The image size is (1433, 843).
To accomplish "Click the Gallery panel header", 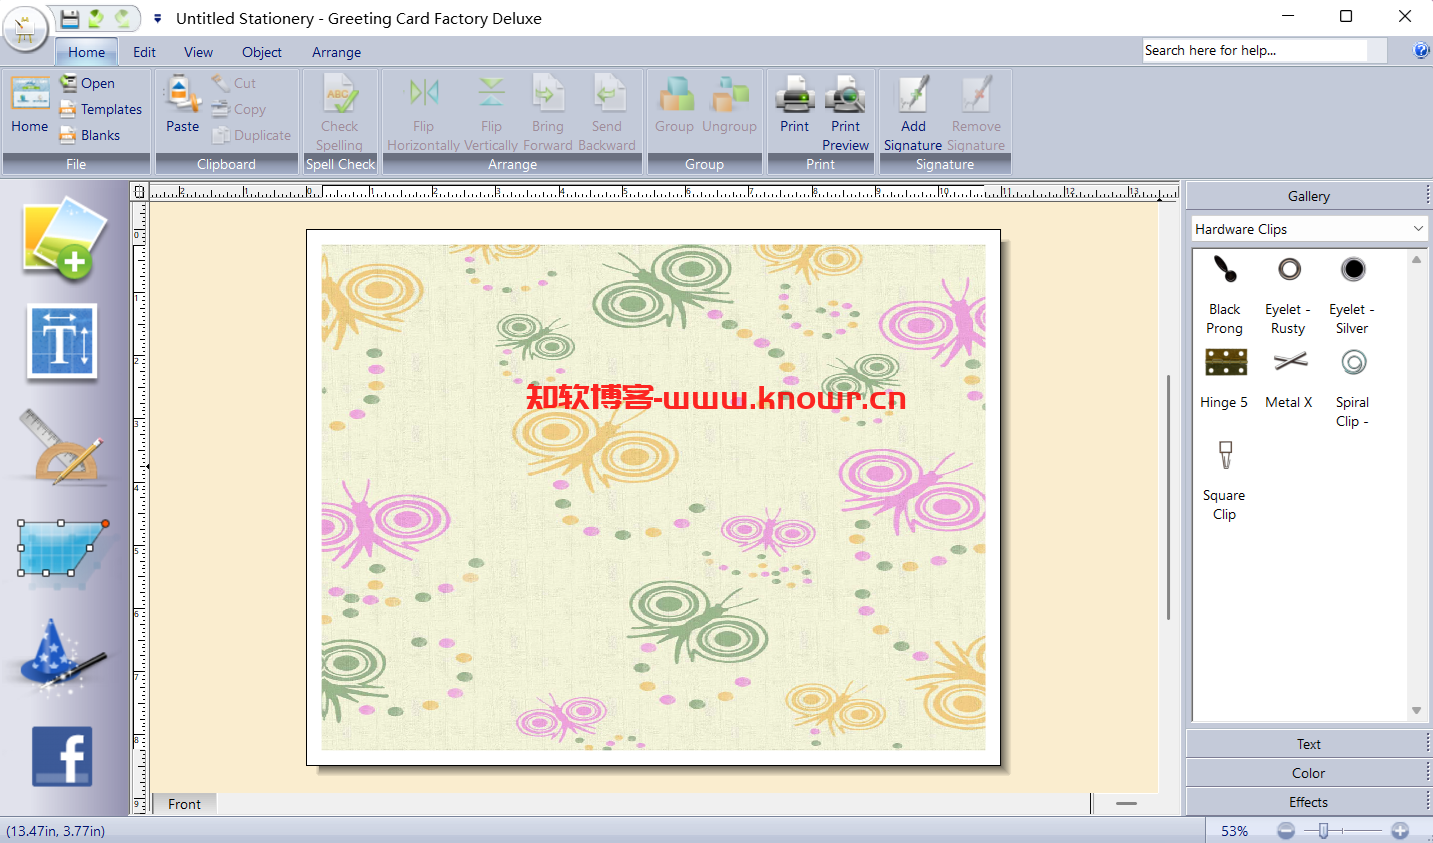I will (1309, 196).
